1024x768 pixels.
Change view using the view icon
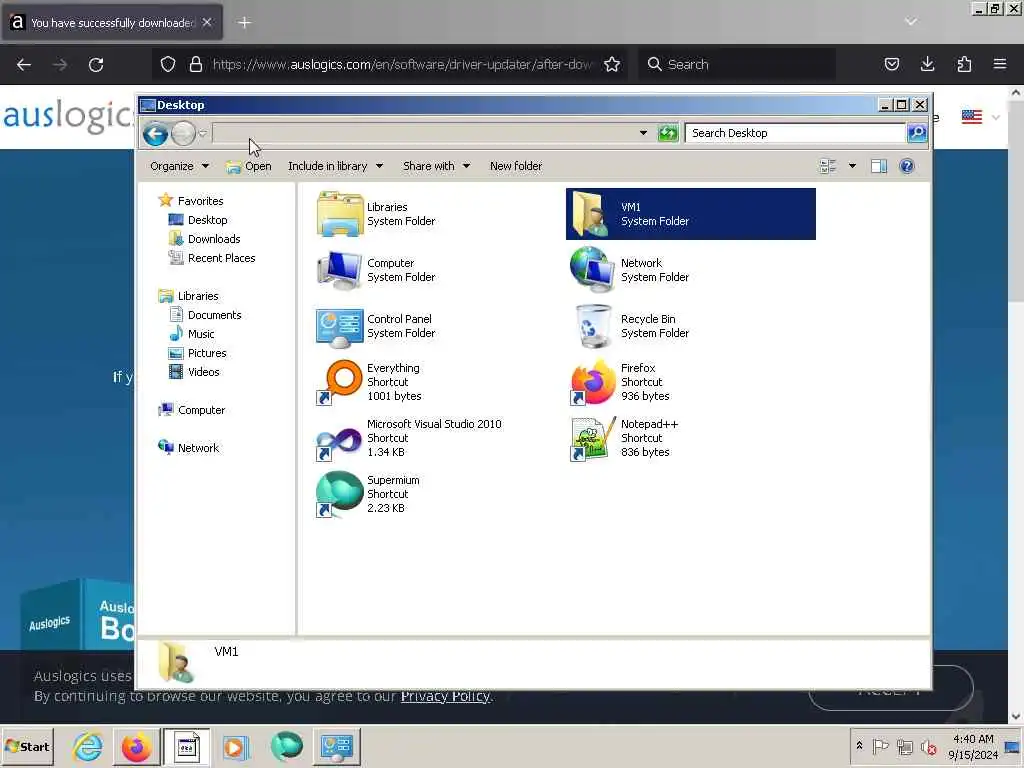[827, 167]
